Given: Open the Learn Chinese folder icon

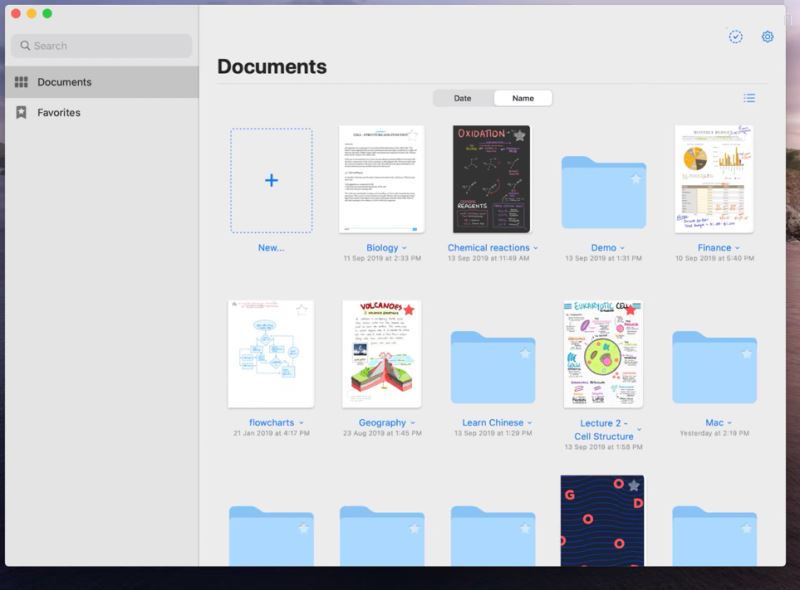Looking at the screenshot, I should [x=492, y=367].
